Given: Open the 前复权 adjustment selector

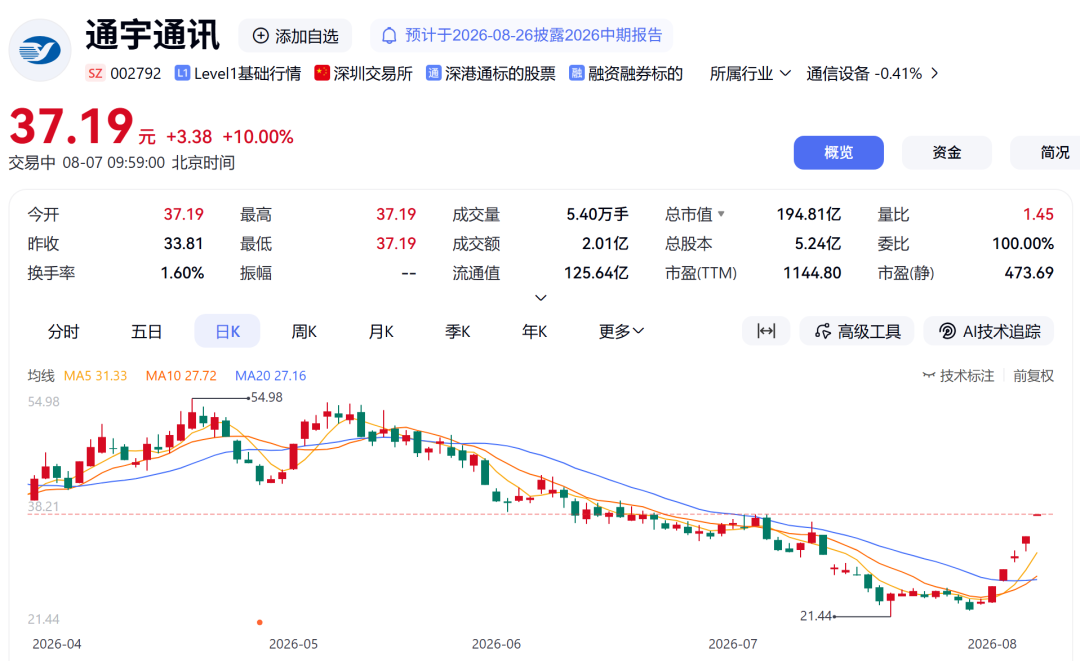Looking at the screenshot, I should (x=1033, y=376).
